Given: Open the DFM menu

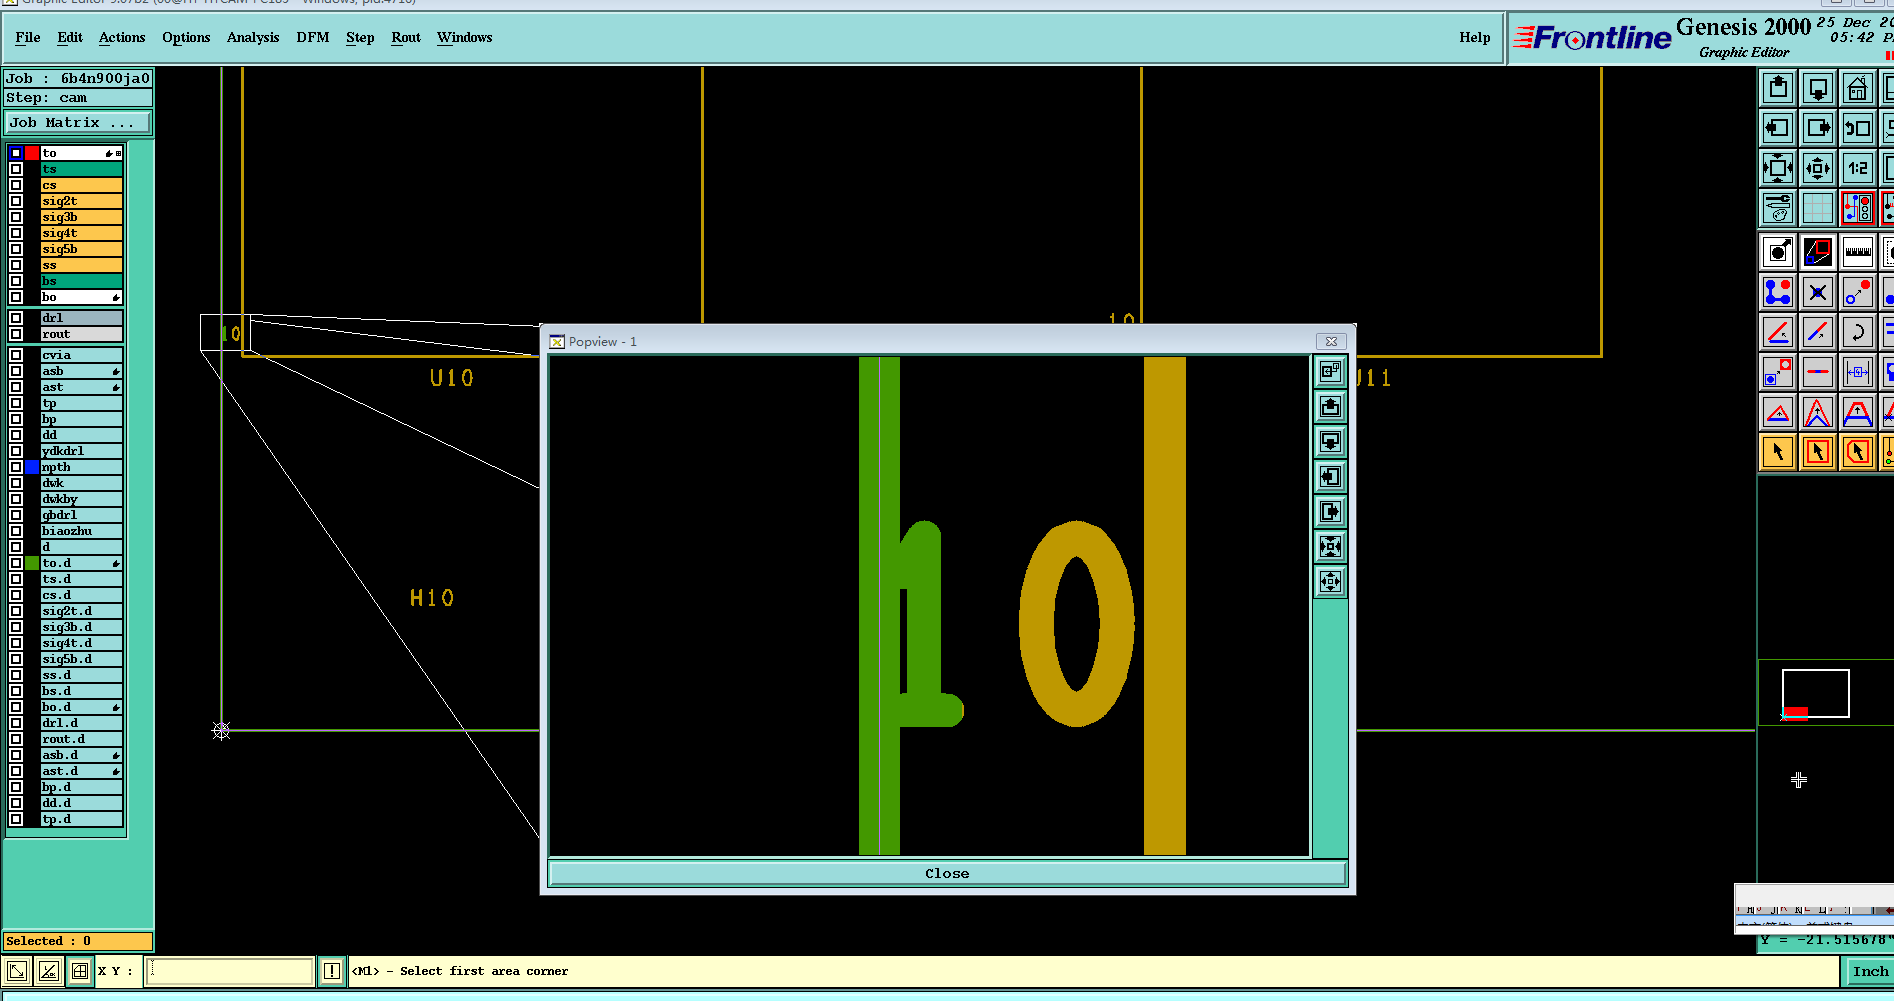Looking at the screenshot, I should coord(313,38).
